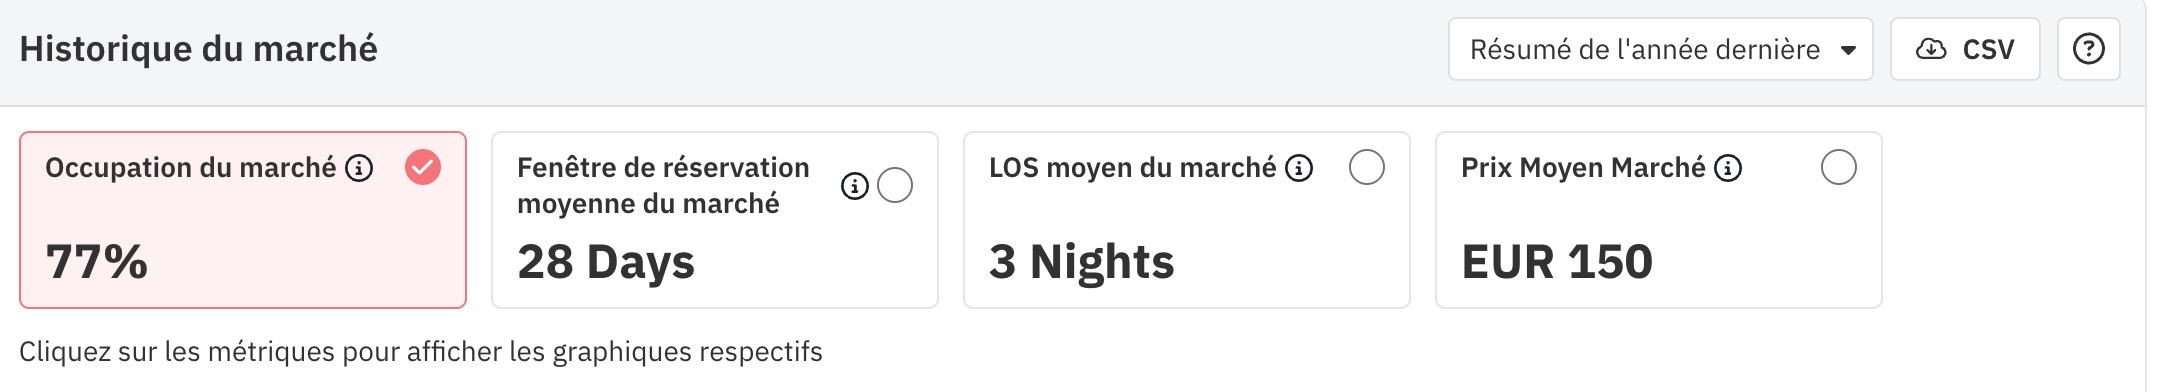Select the Prix Moyen Marché radio button
The height and width of the screenshot is (392, 2172).
[x=1839, y=167]
